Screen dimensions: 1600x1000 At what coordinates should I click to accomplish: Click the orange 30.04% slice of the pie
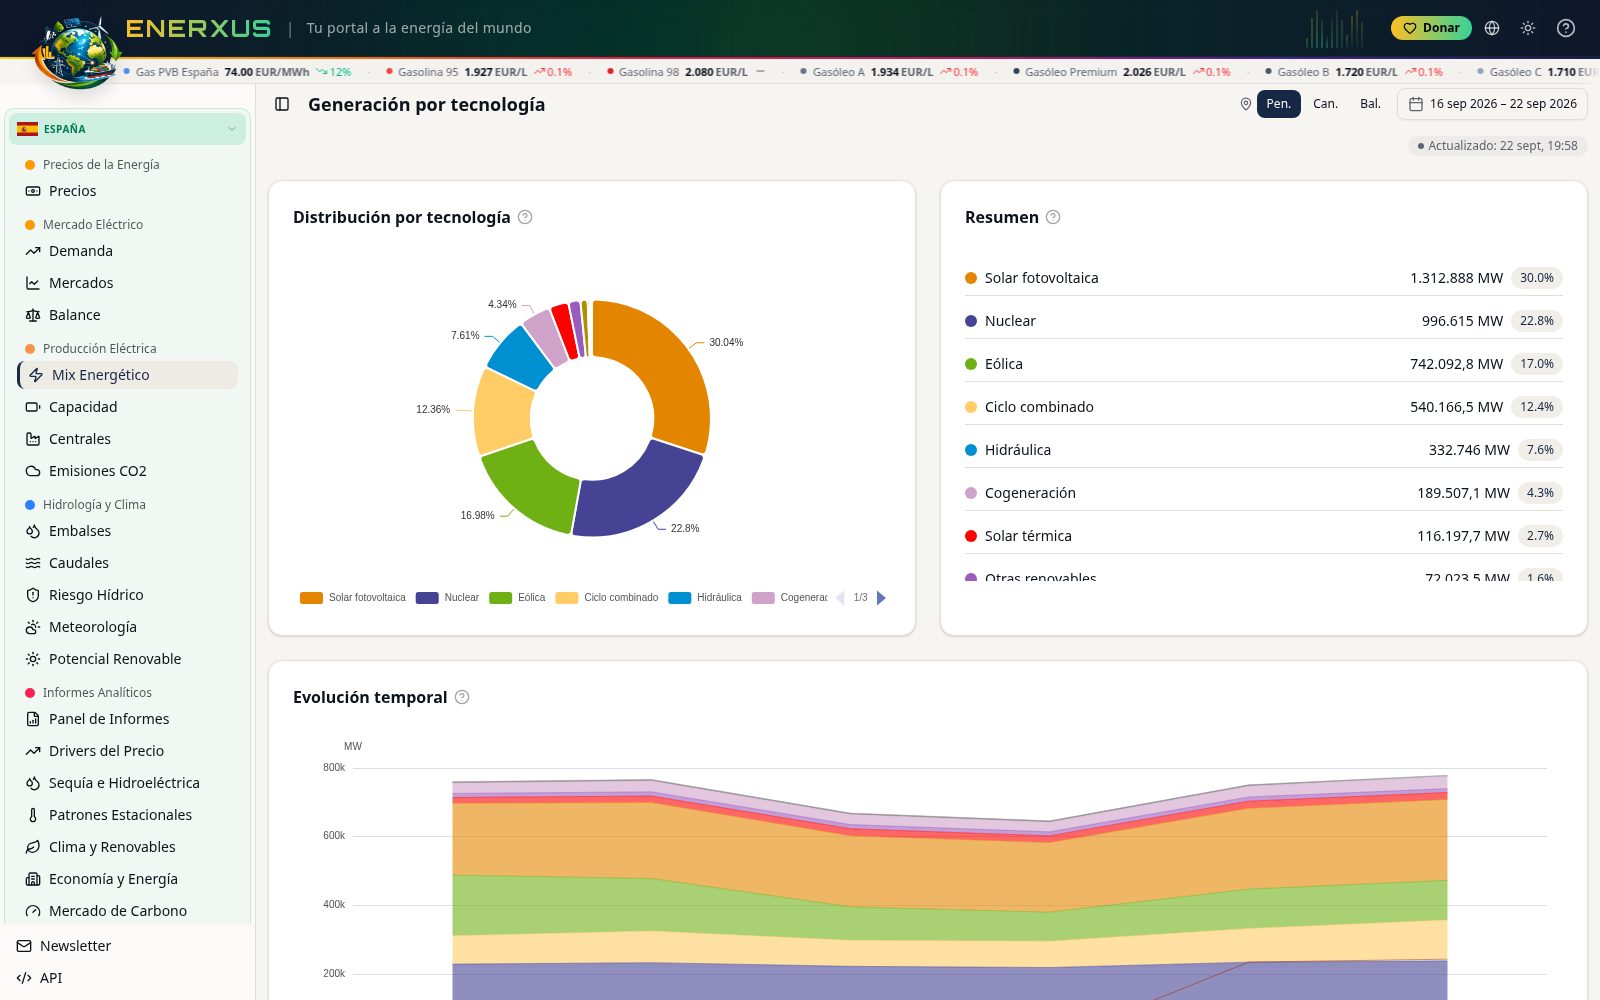click(668, 370)
